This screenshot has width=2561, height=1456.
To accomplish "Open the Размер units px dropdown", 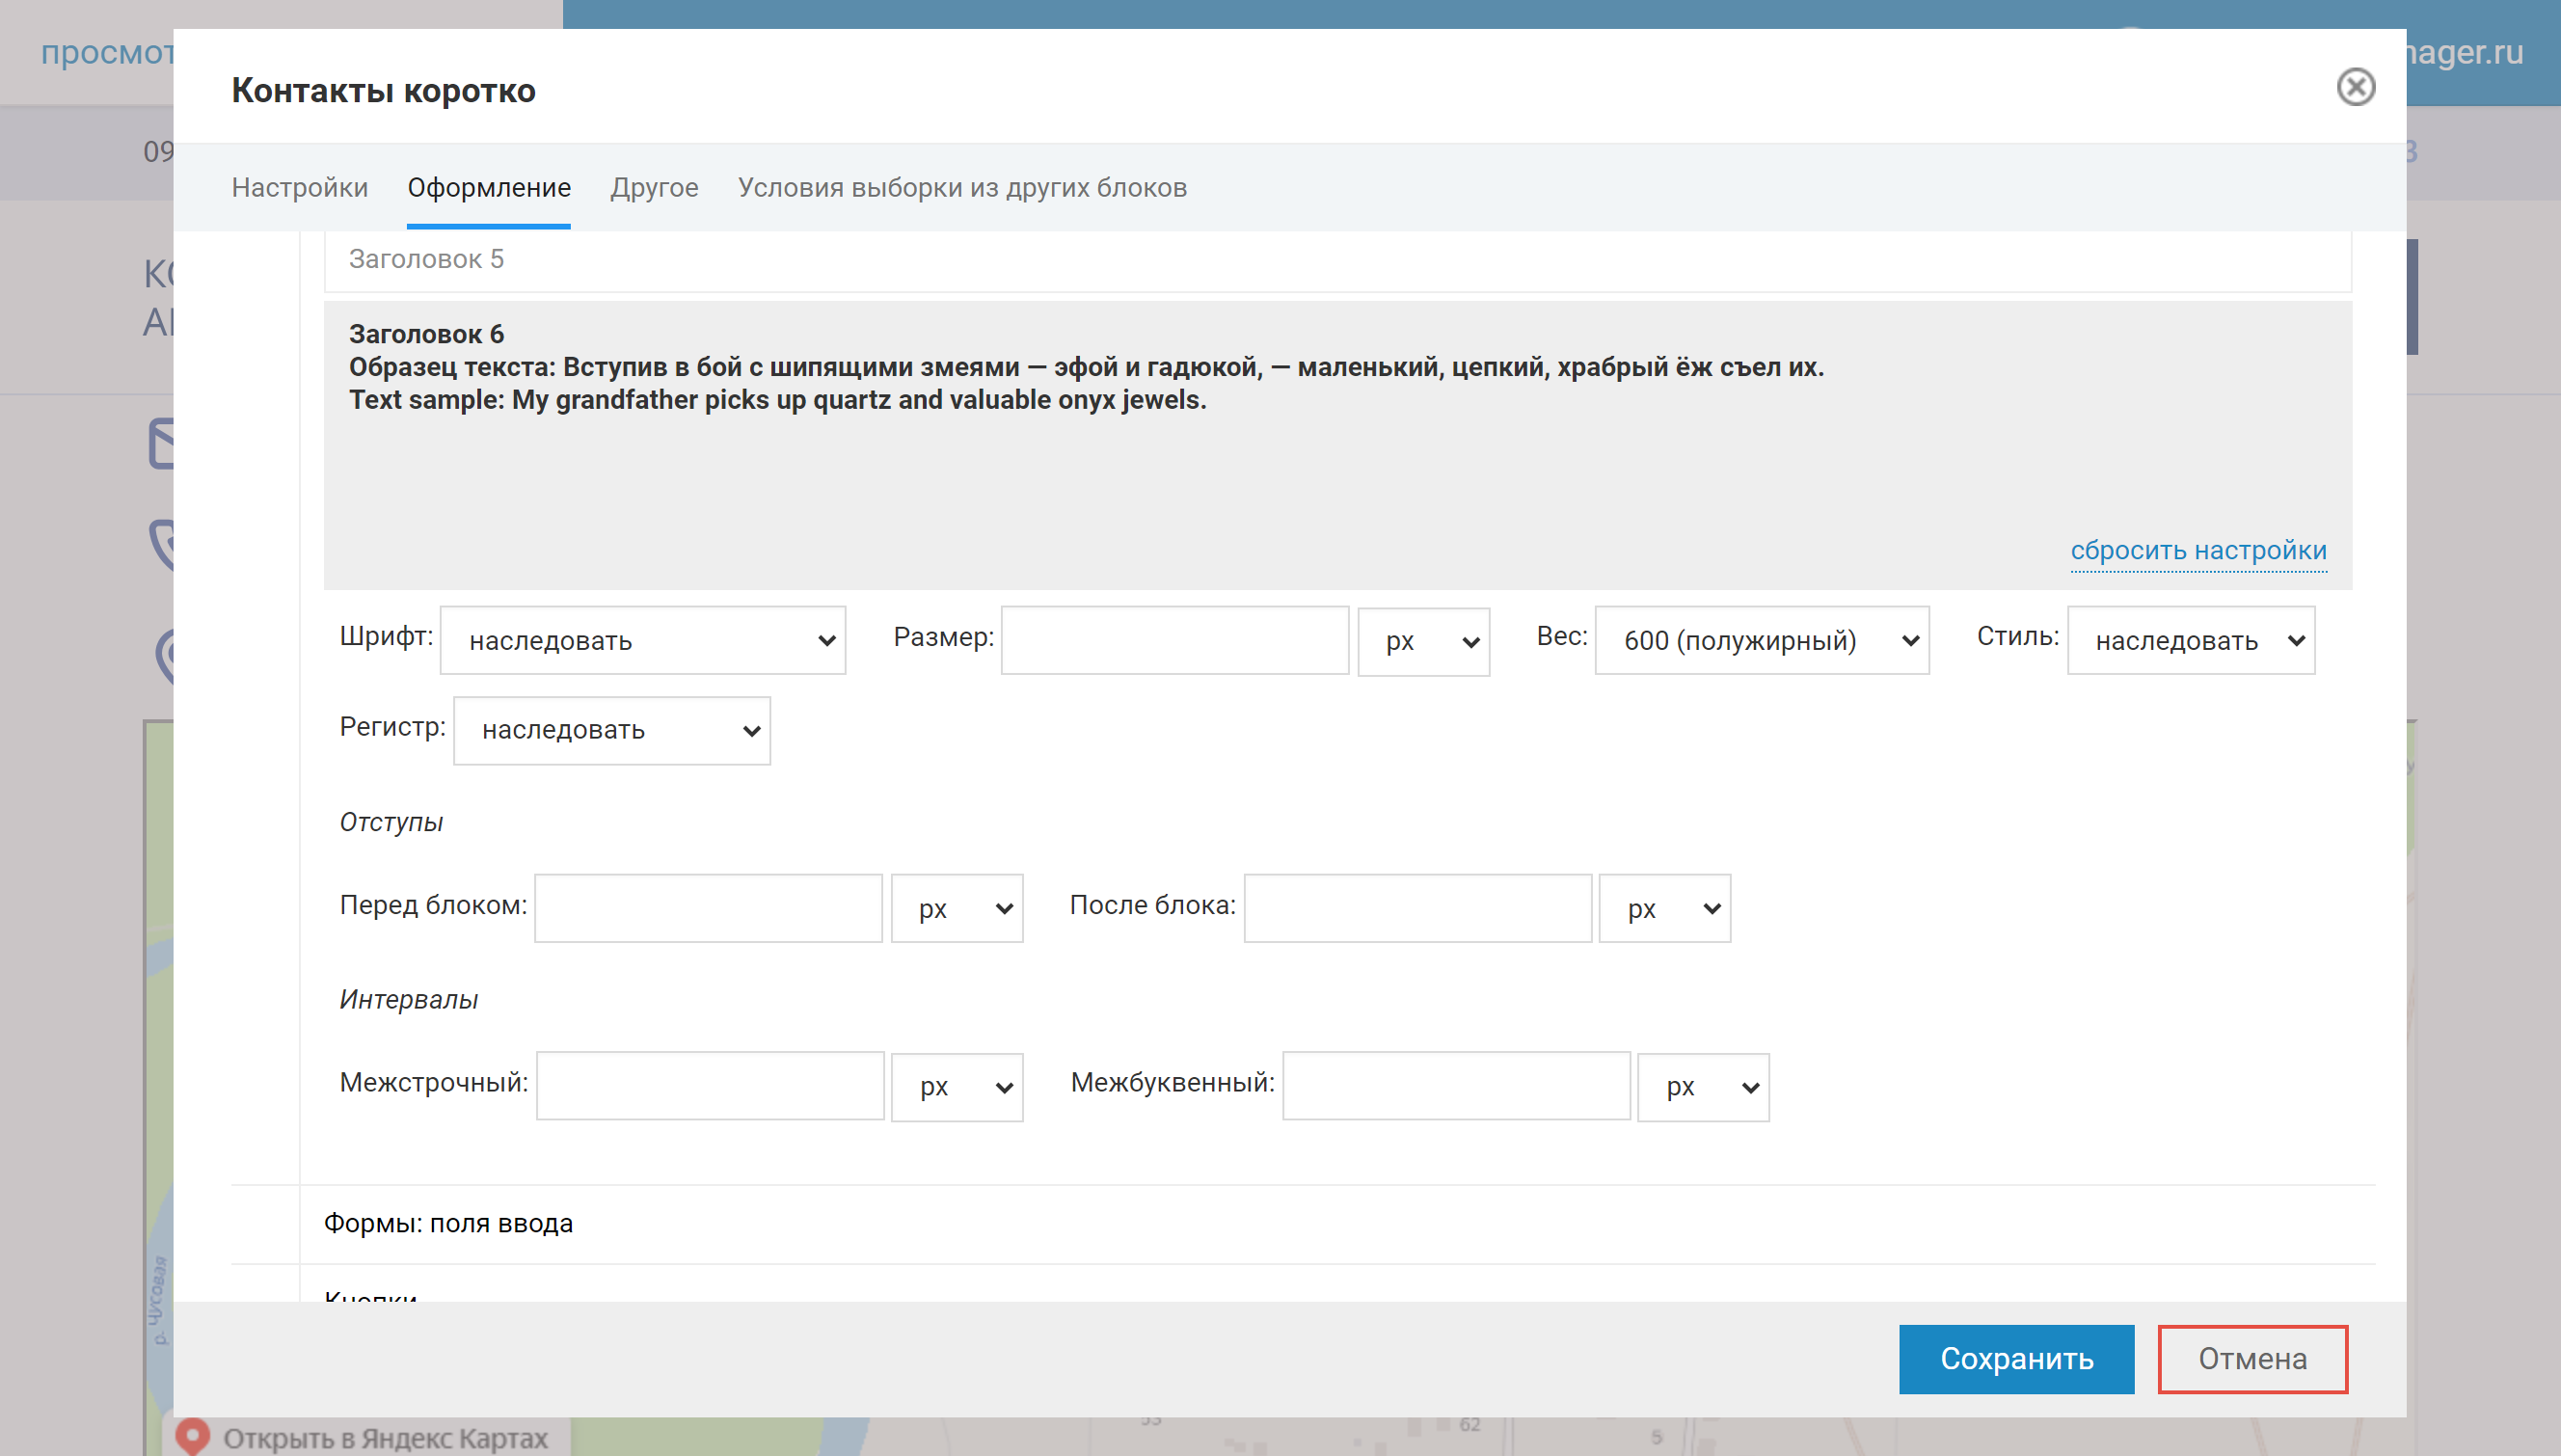I will pyautogui.click(x=1423, y=642).
